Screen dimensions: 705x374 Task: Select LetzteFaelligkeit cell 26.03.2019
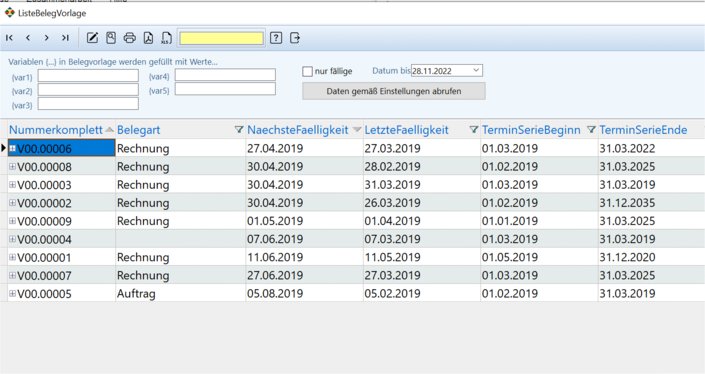pyautogui.click(x=422, y=203)
